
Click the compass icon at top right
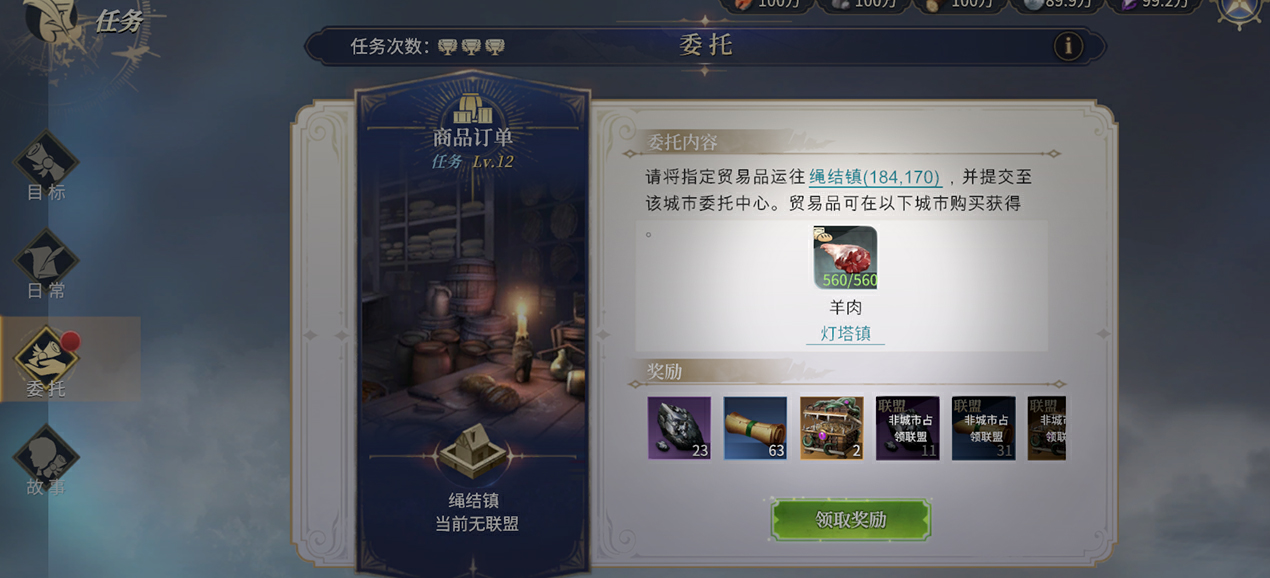click(1240, 10)
